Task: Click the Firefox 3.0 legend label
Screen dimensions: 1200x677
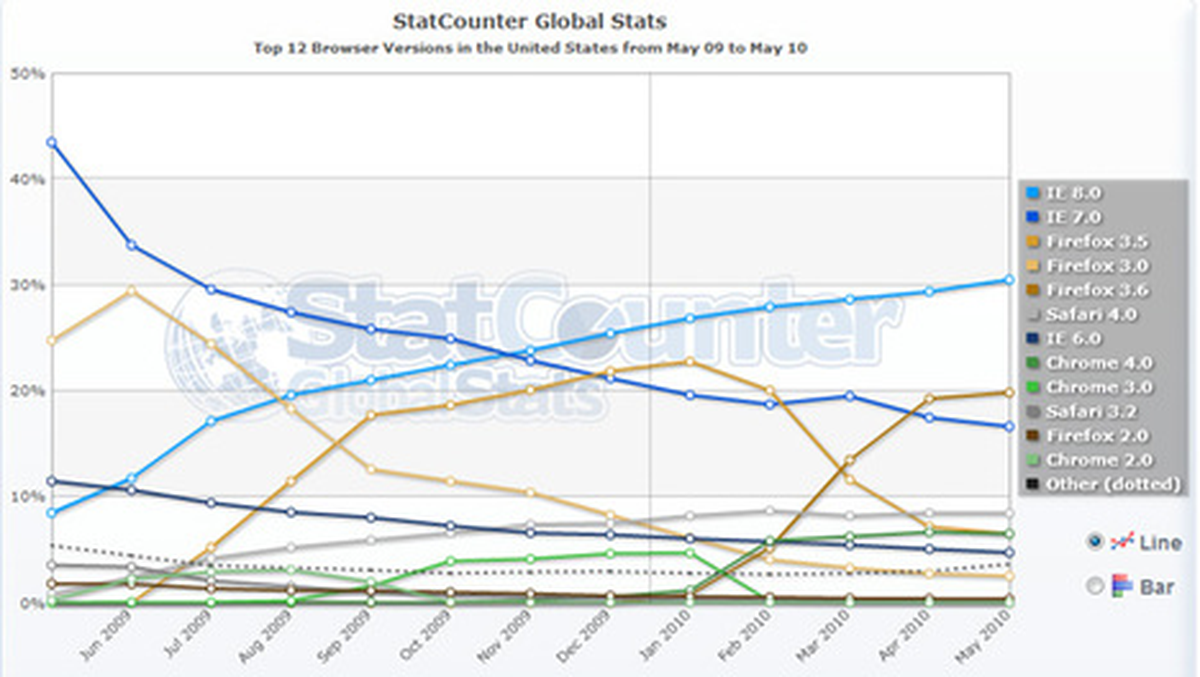Action: click(1098, 266)
